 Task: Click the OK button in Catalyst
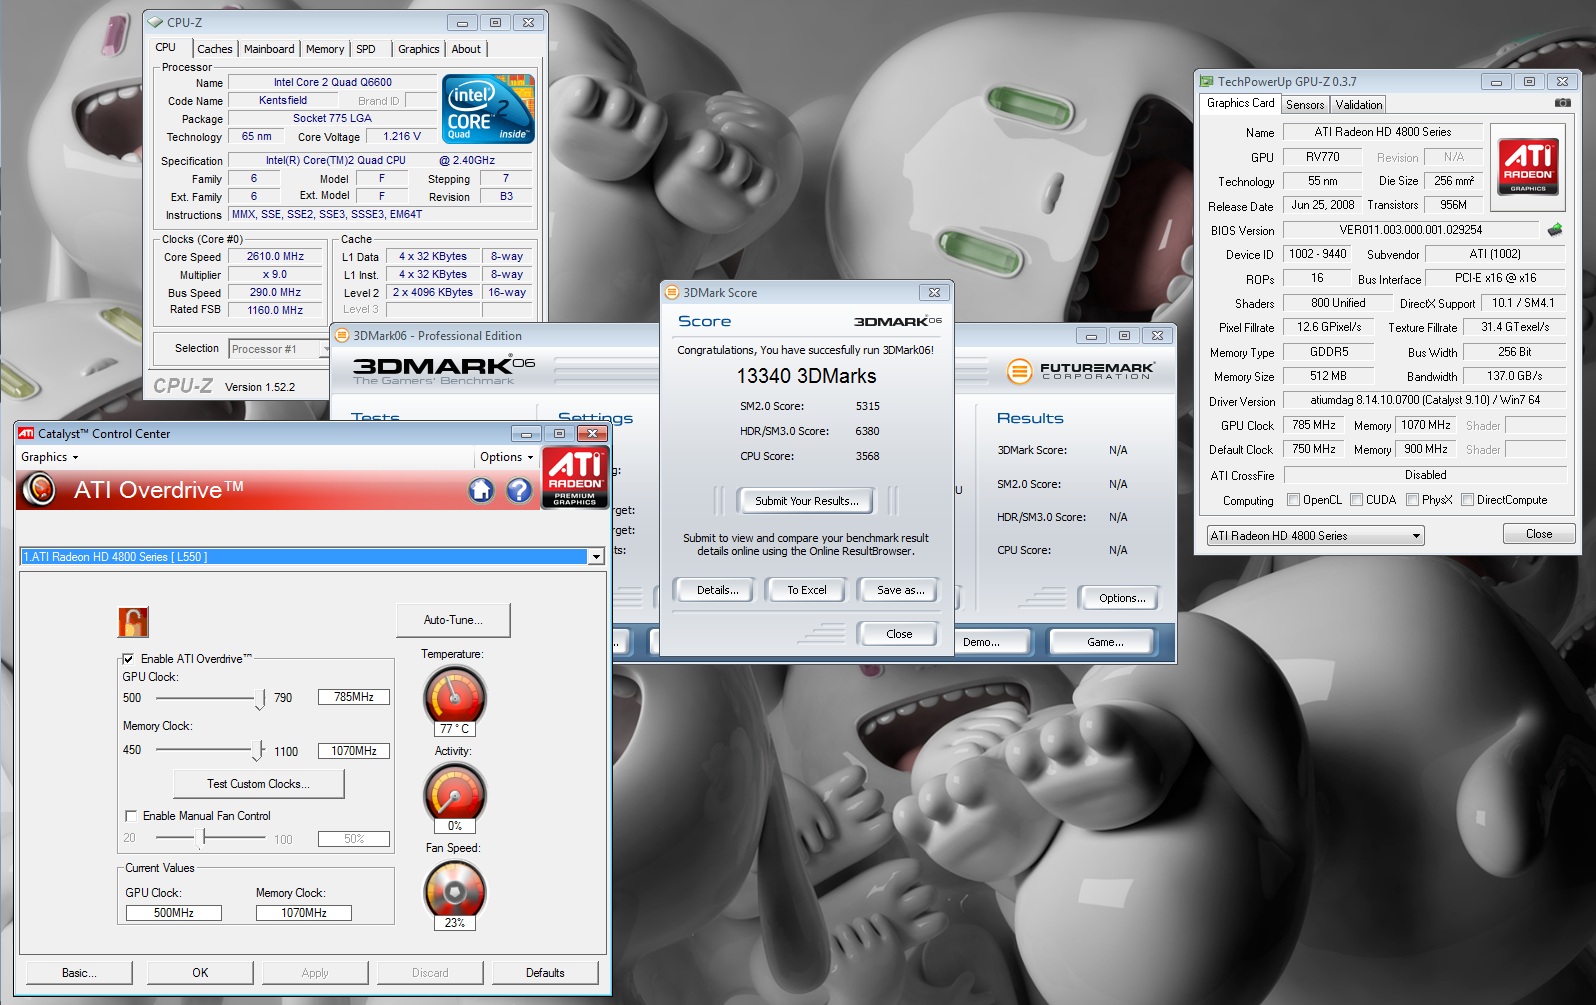point(200,973)
